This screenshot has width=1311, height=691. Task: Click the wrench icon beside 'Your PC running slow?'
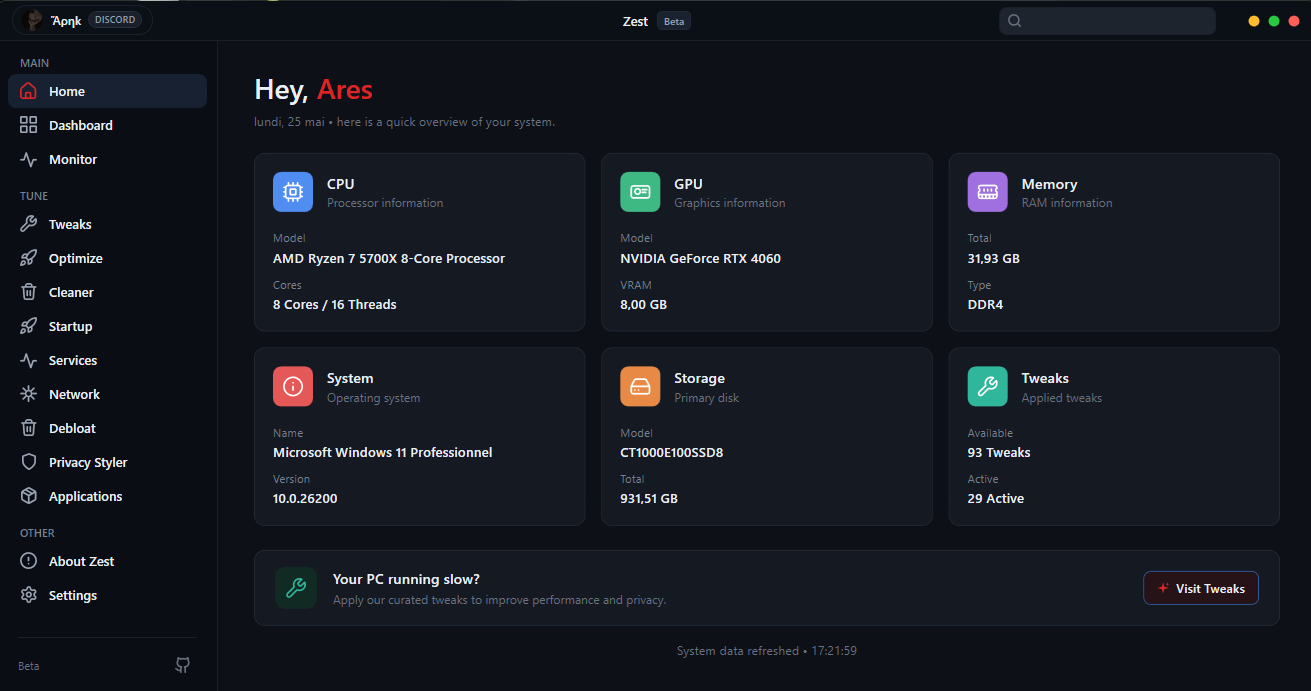tap(296, 588)
